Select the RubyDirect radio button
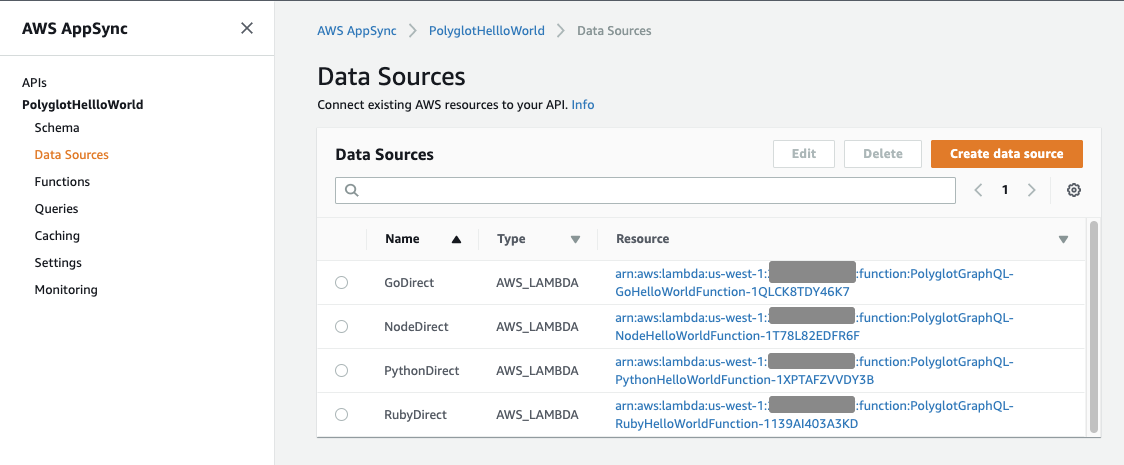The image size is (1124, 465). 341,415
